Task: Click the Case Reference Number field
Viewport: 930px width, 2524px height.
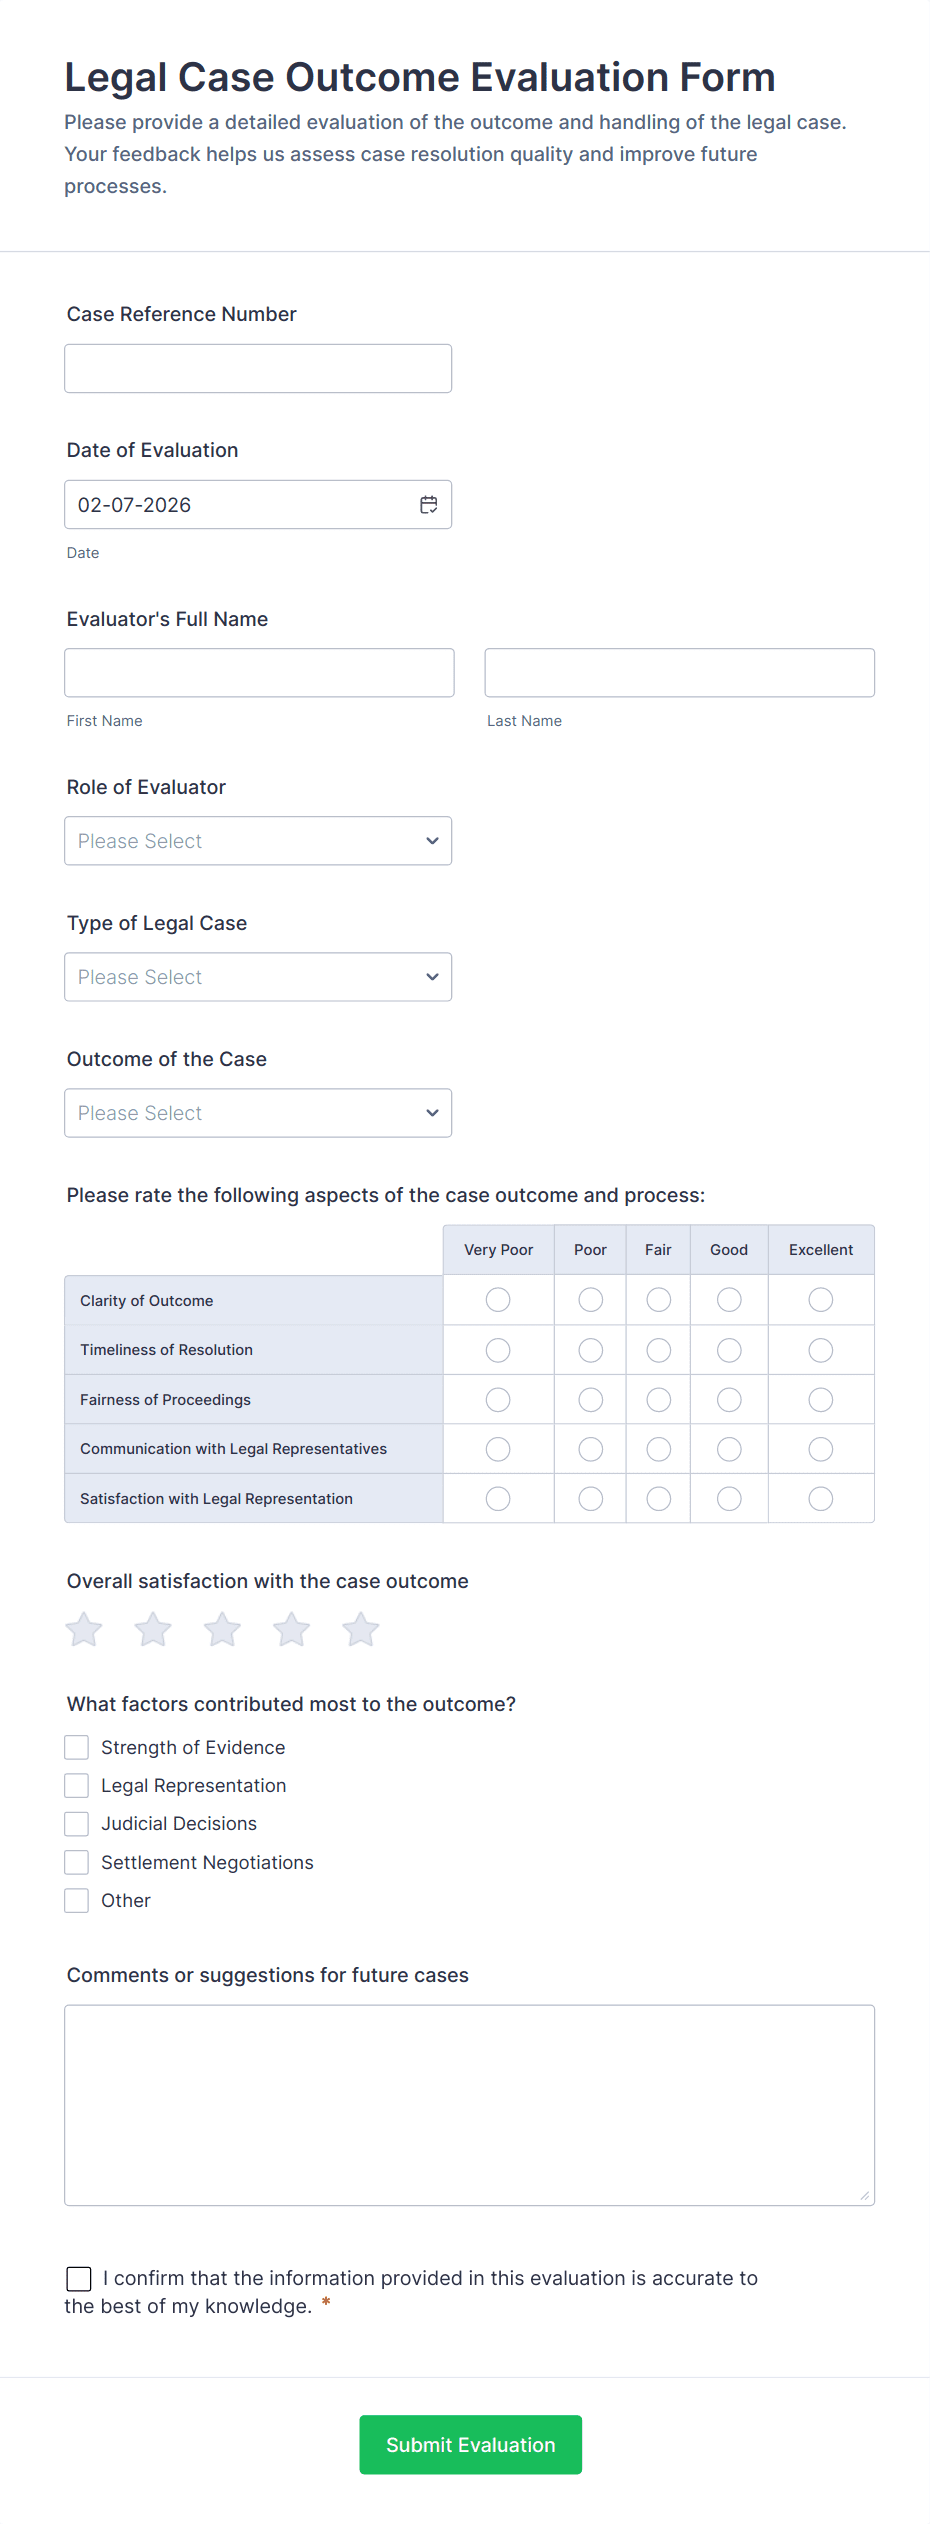Action: point(258,369)
